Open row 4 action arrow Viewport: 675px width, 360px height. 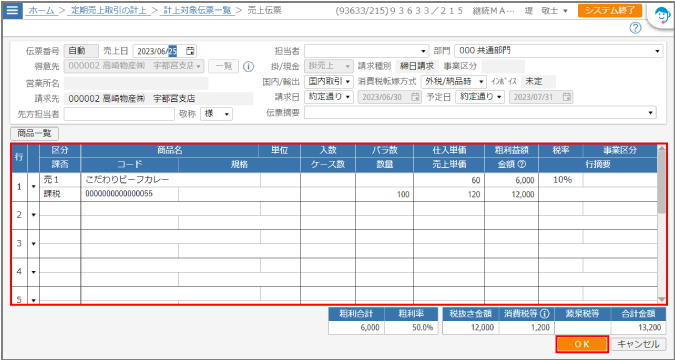click(x=34, y=272)
